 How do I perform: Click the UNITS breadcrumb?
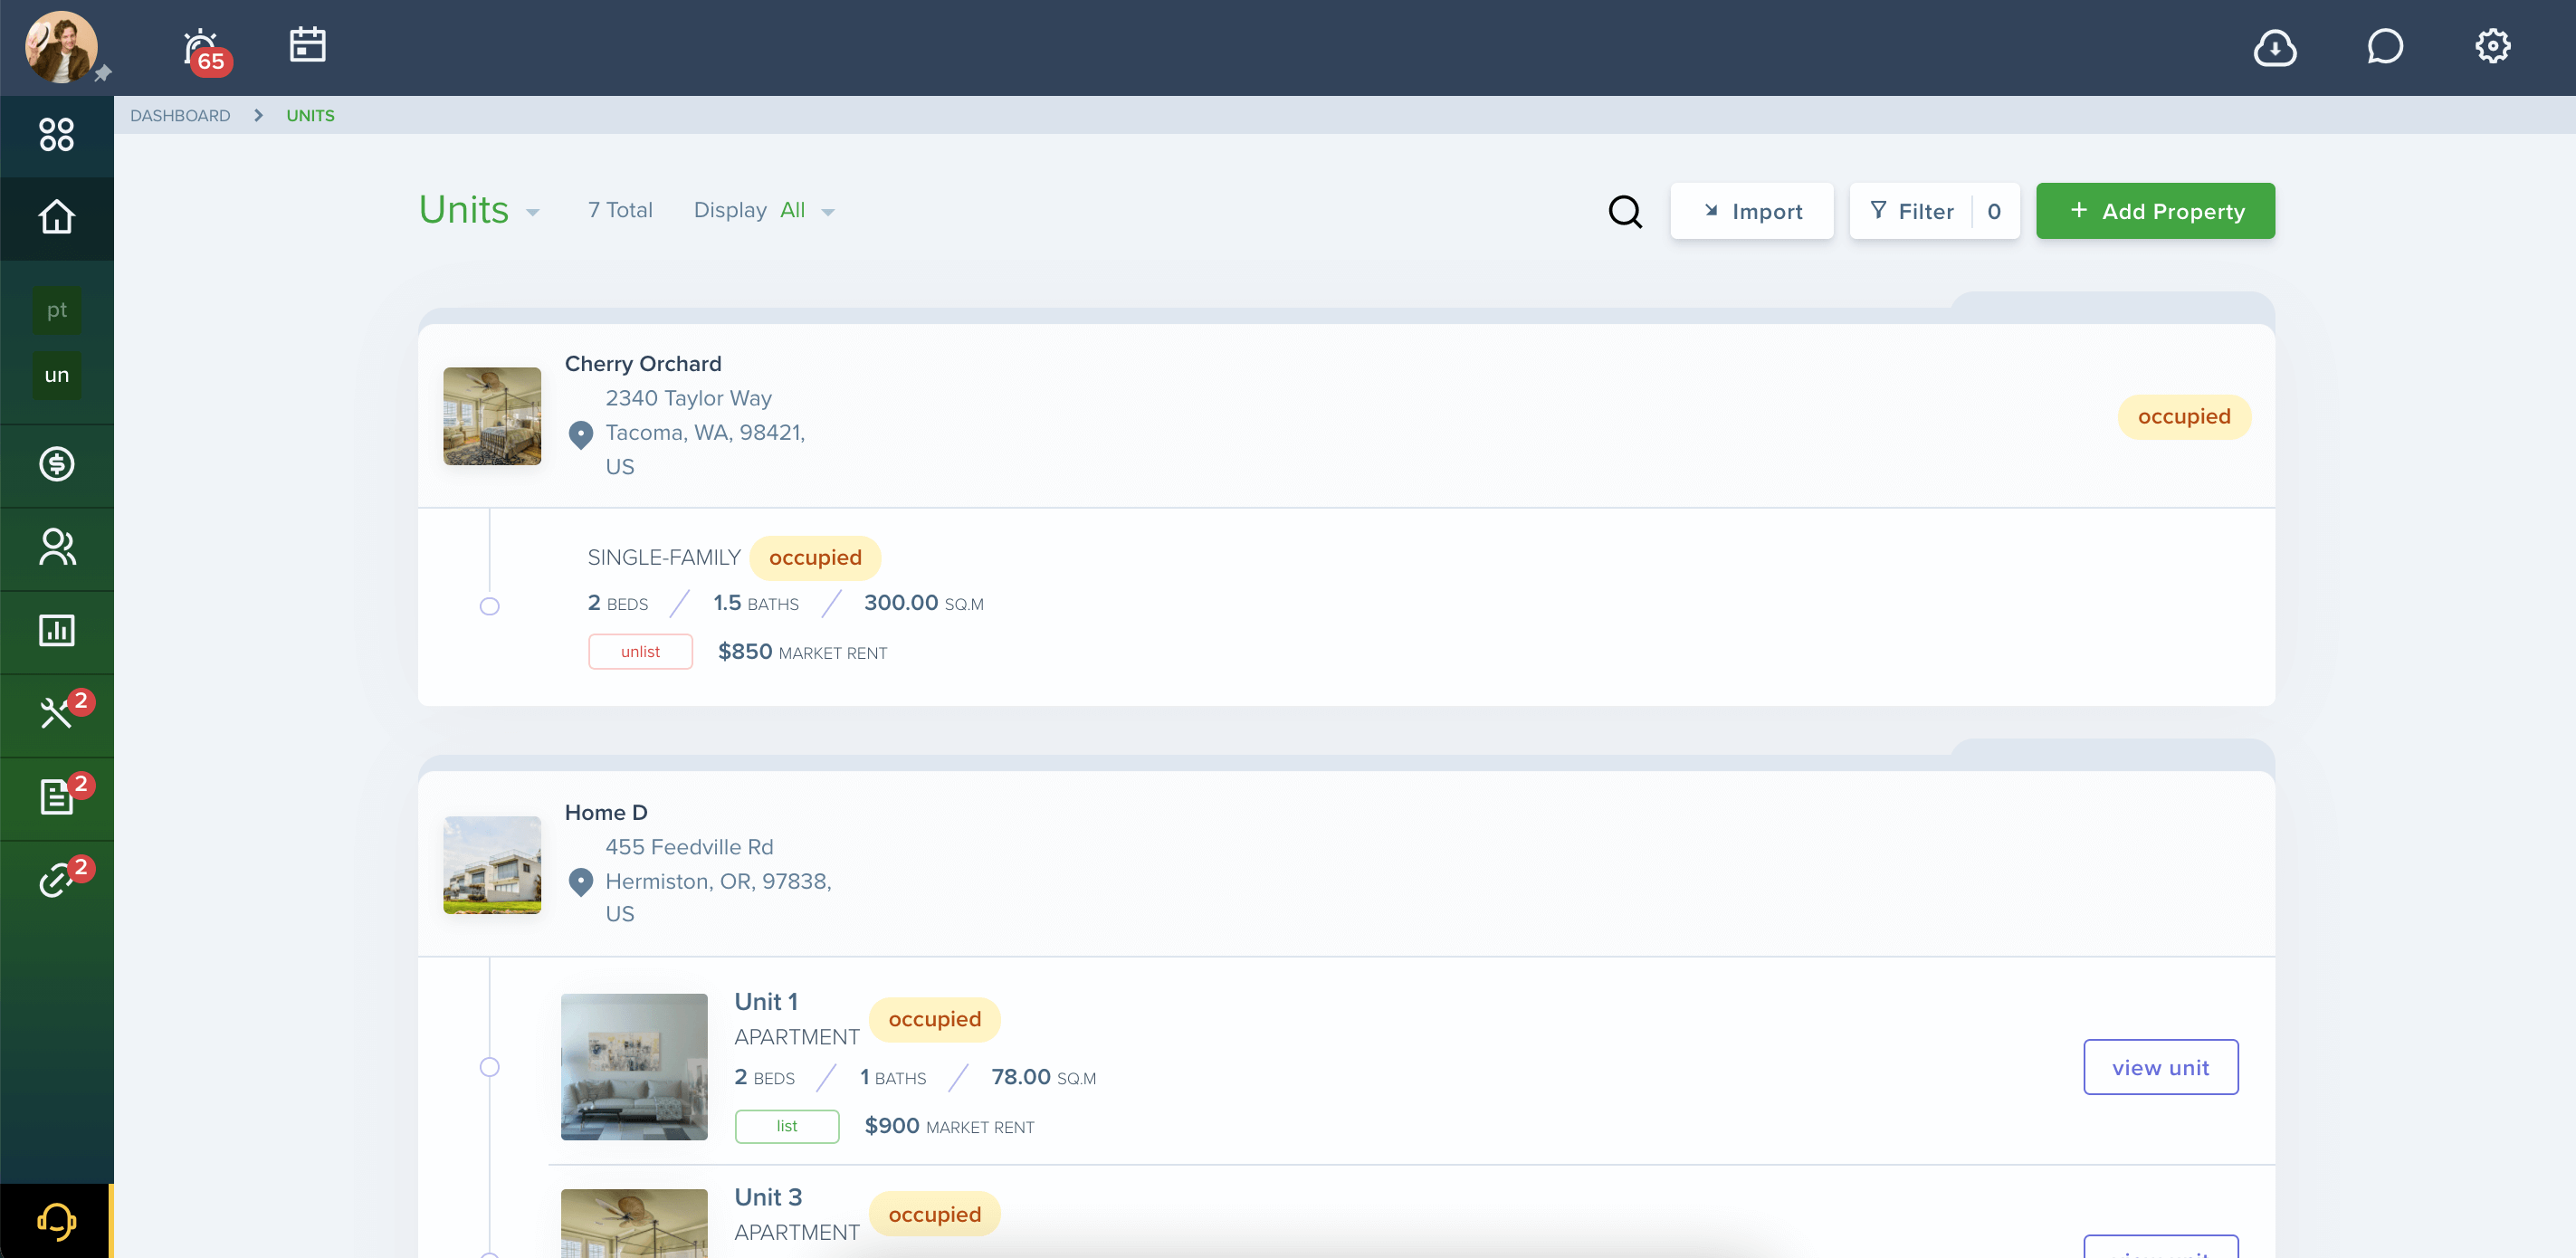[311, 116]
